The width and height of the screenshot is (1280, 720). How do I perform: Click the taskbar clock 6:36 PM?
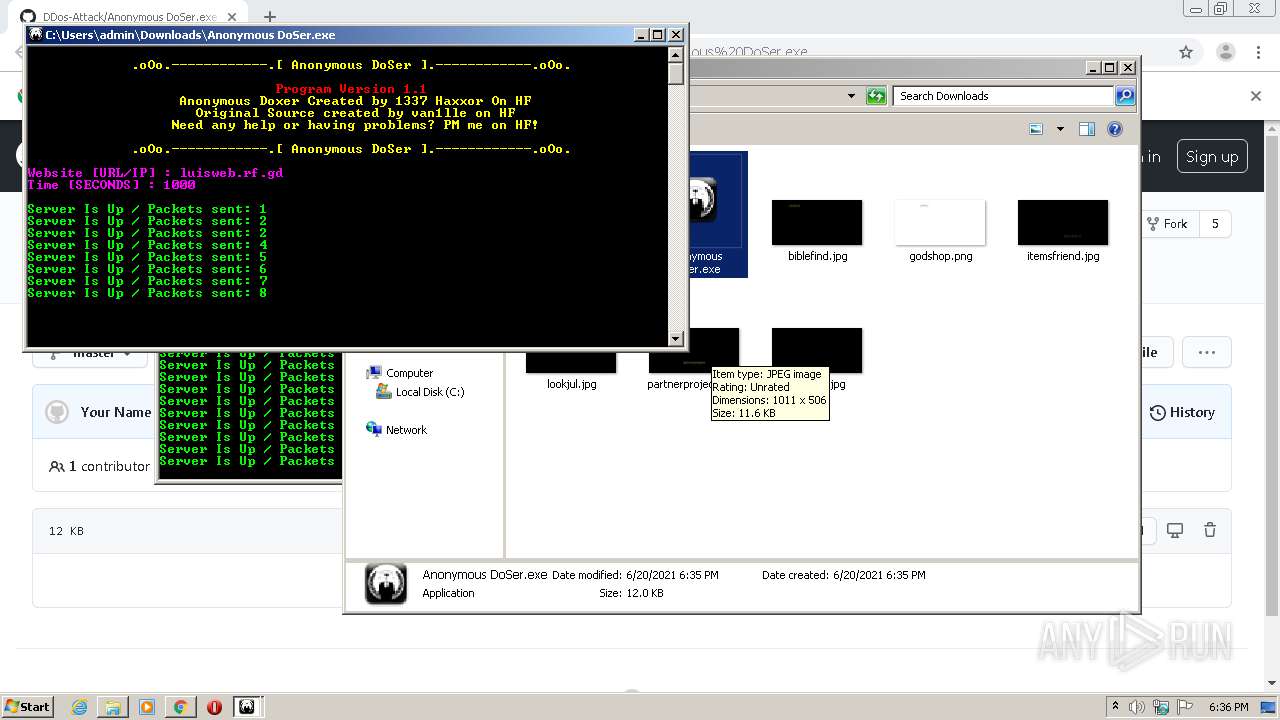[x=1228, y=707]
